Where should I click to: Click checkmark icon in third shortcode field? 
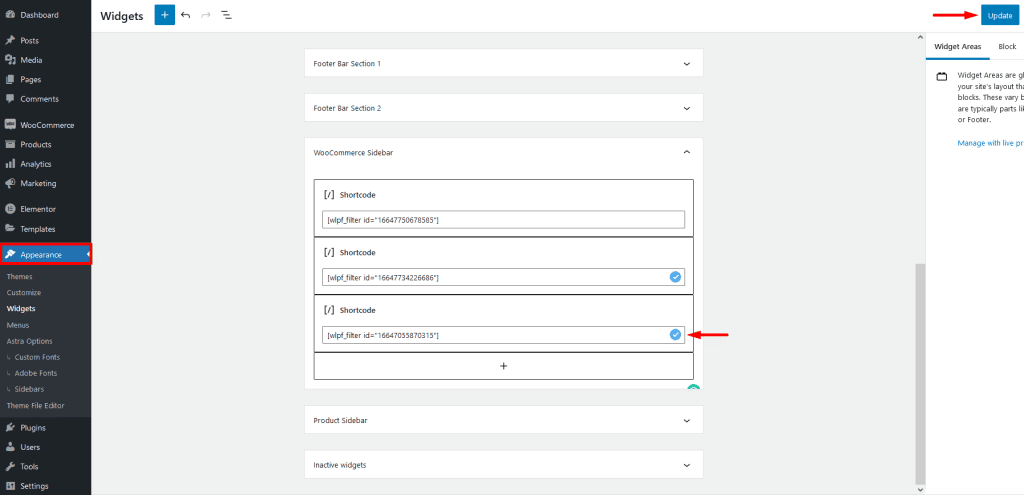pyautogui.click(x=675, y=335)
